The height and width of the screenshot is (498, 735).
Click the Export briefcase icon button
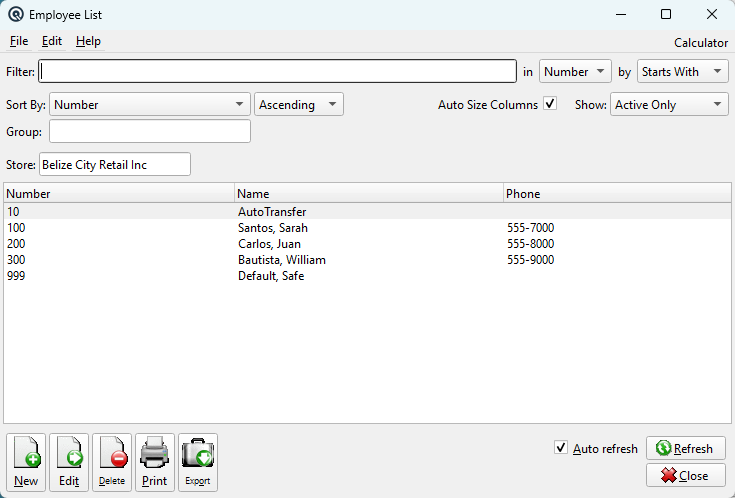click(x=198, y=462)
